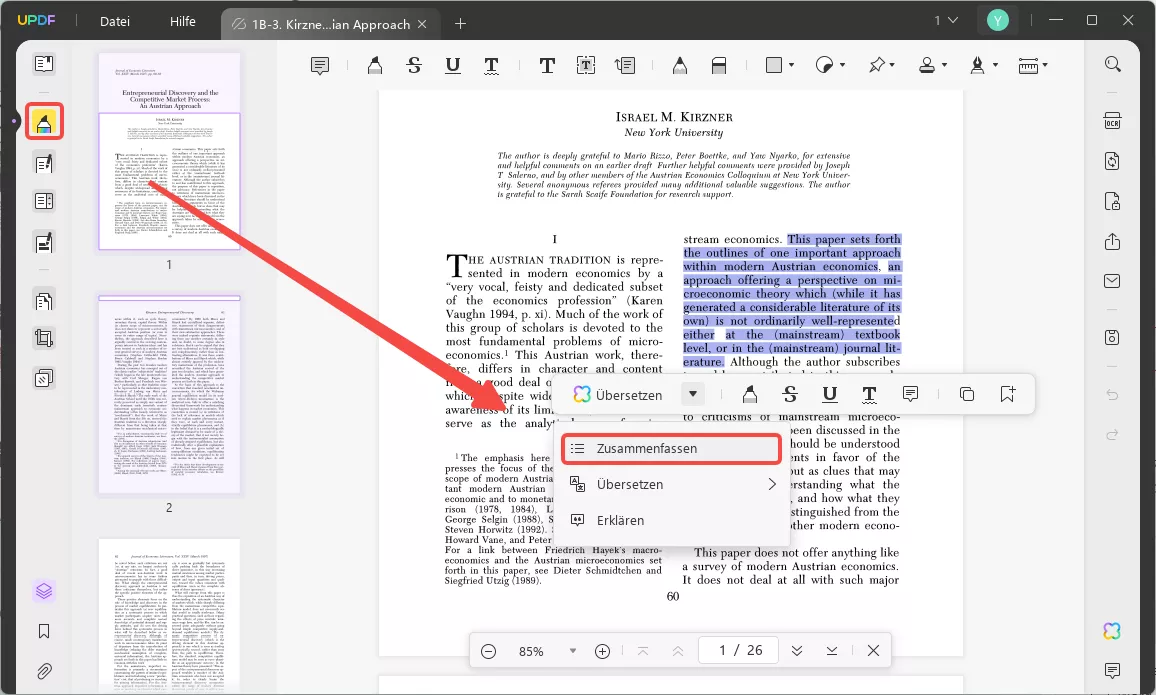The image size is (1156, 695).
Task: Open the Convert PDF icon in right sidebar
Action: 1113,161
